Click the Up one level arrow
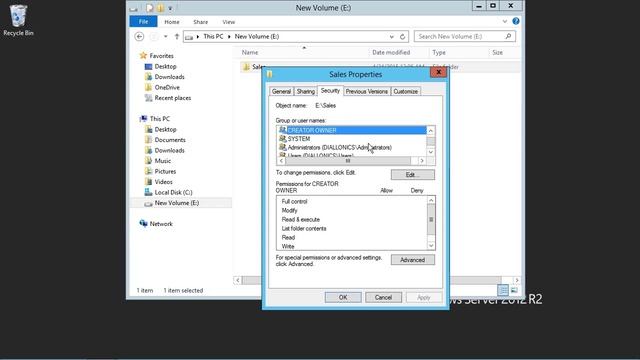The image size is (640, 360). (x=177, y=36)
